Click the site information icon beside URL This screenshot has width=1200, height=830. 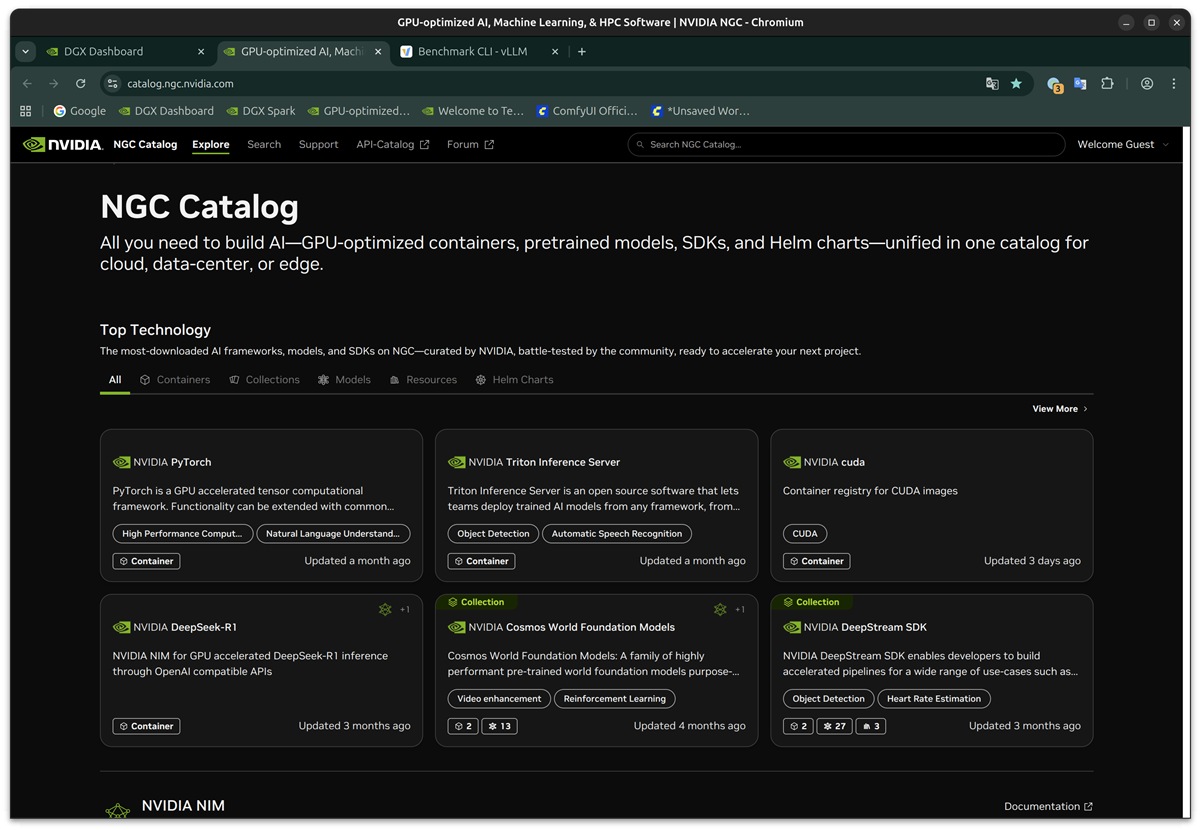(113, 84)
